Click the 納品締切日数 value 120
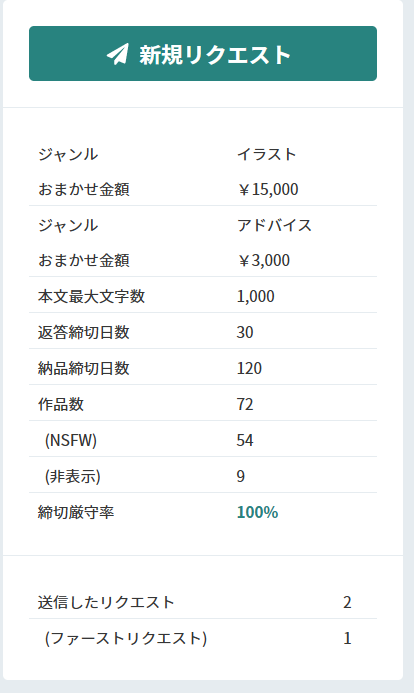Screen dimensions: 414x693 (249, 368)
